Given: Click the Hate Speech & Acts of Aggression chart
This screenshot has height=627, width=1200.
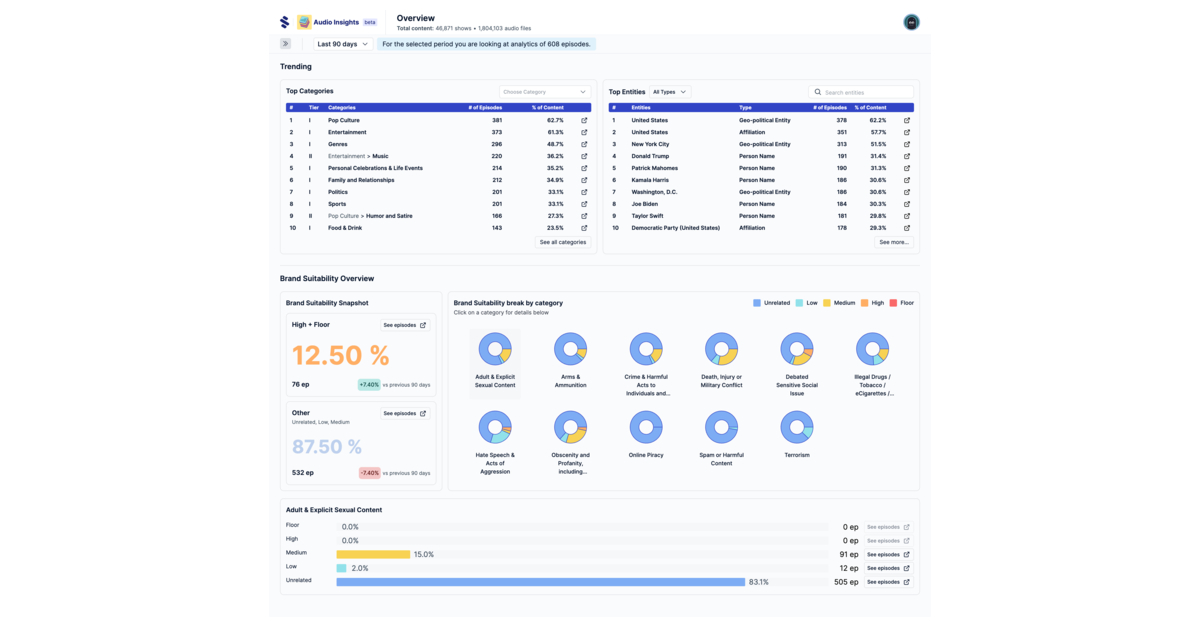Looking at the screenshot, I should [x=495, y=429].
